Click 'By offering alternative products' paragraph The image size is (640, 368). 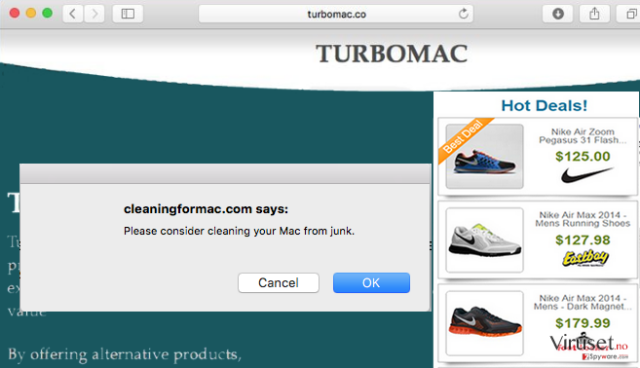(124, 354)
